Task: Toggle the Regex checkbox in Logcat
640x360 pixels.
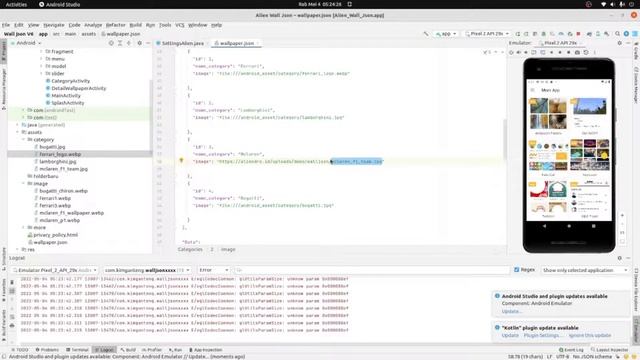Action: [516, 270]
